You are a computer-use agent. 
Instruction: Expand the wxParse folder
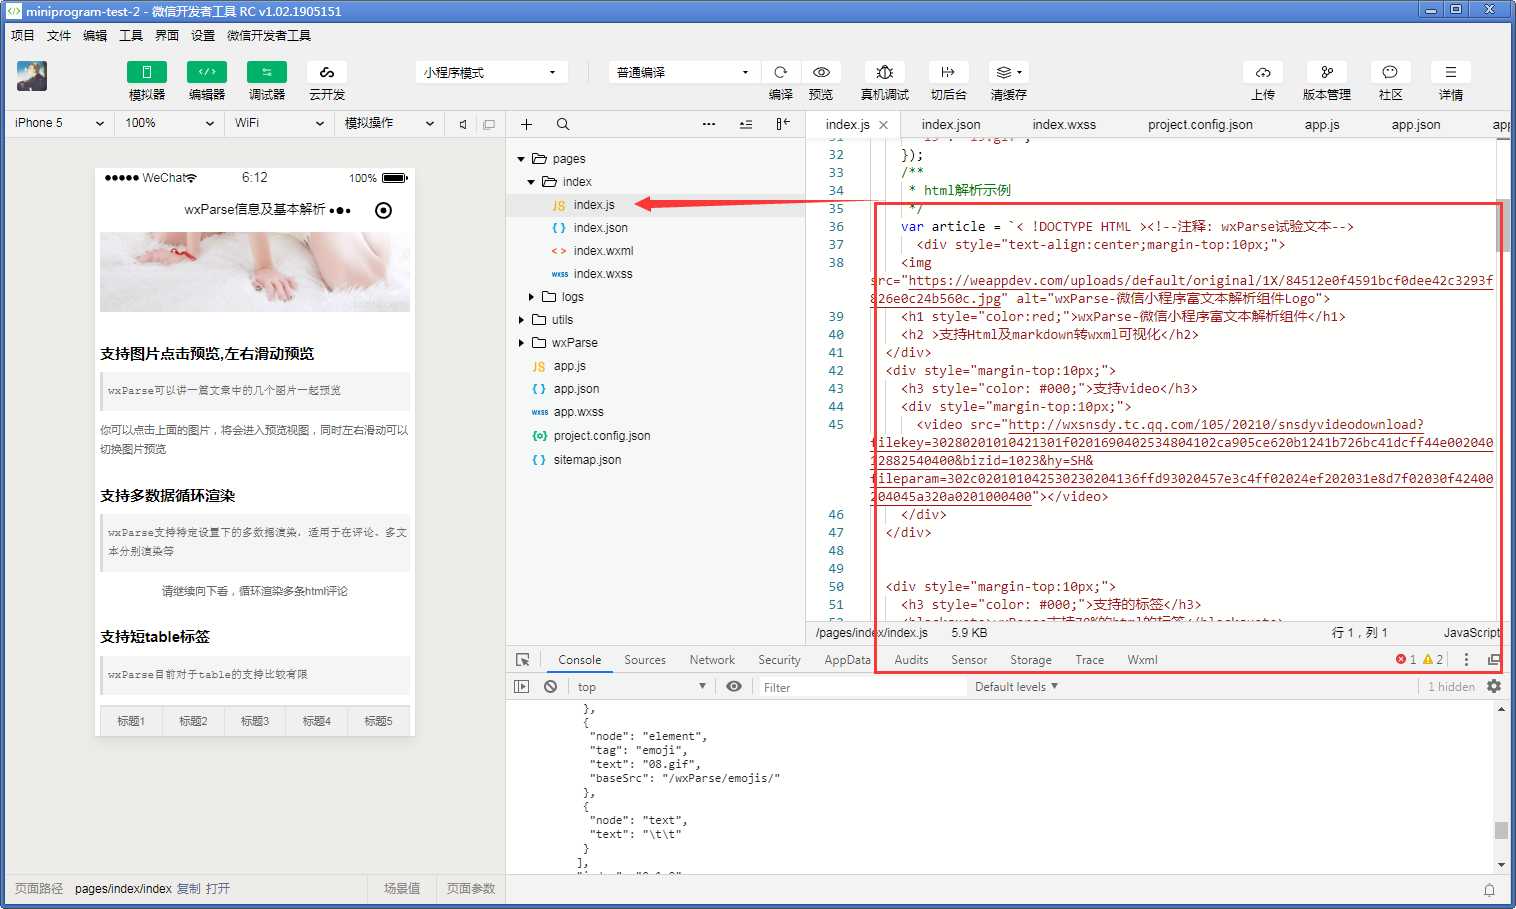[521, 343]
